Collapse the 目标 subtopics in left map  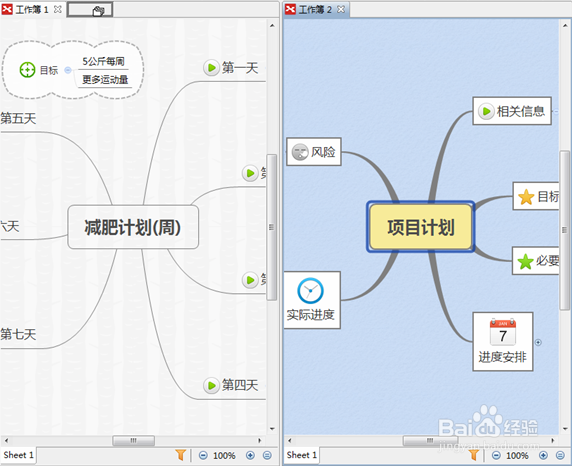click(x=68, y=70)
